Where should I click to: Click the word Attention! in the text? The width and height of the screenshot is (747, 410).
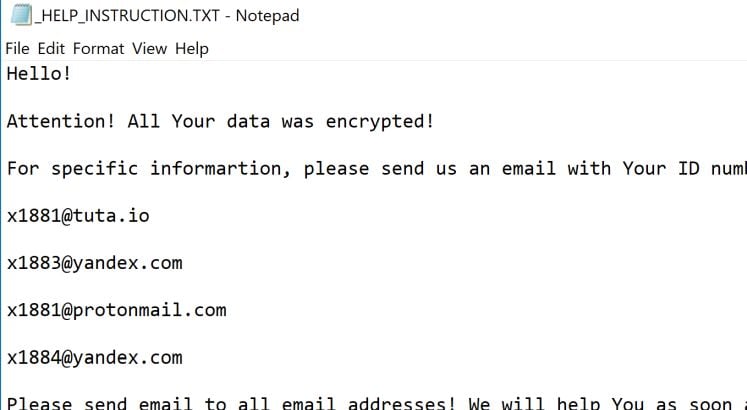tap(61, 121)
